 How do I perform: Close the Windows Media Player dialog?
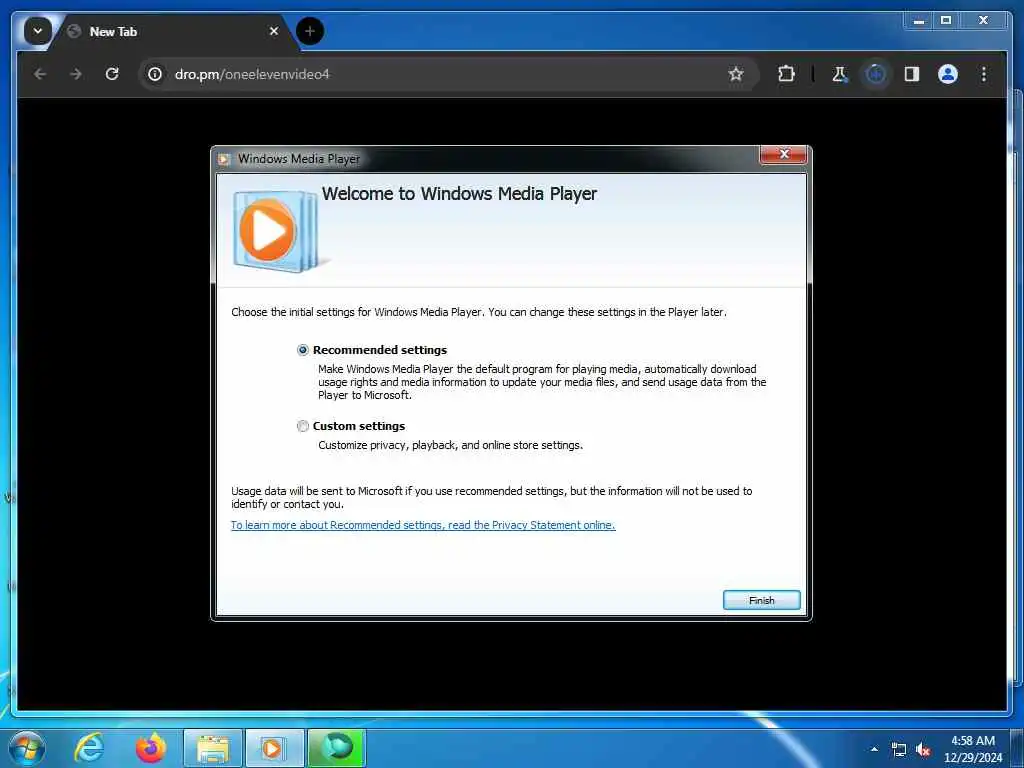tap(784, 154)
